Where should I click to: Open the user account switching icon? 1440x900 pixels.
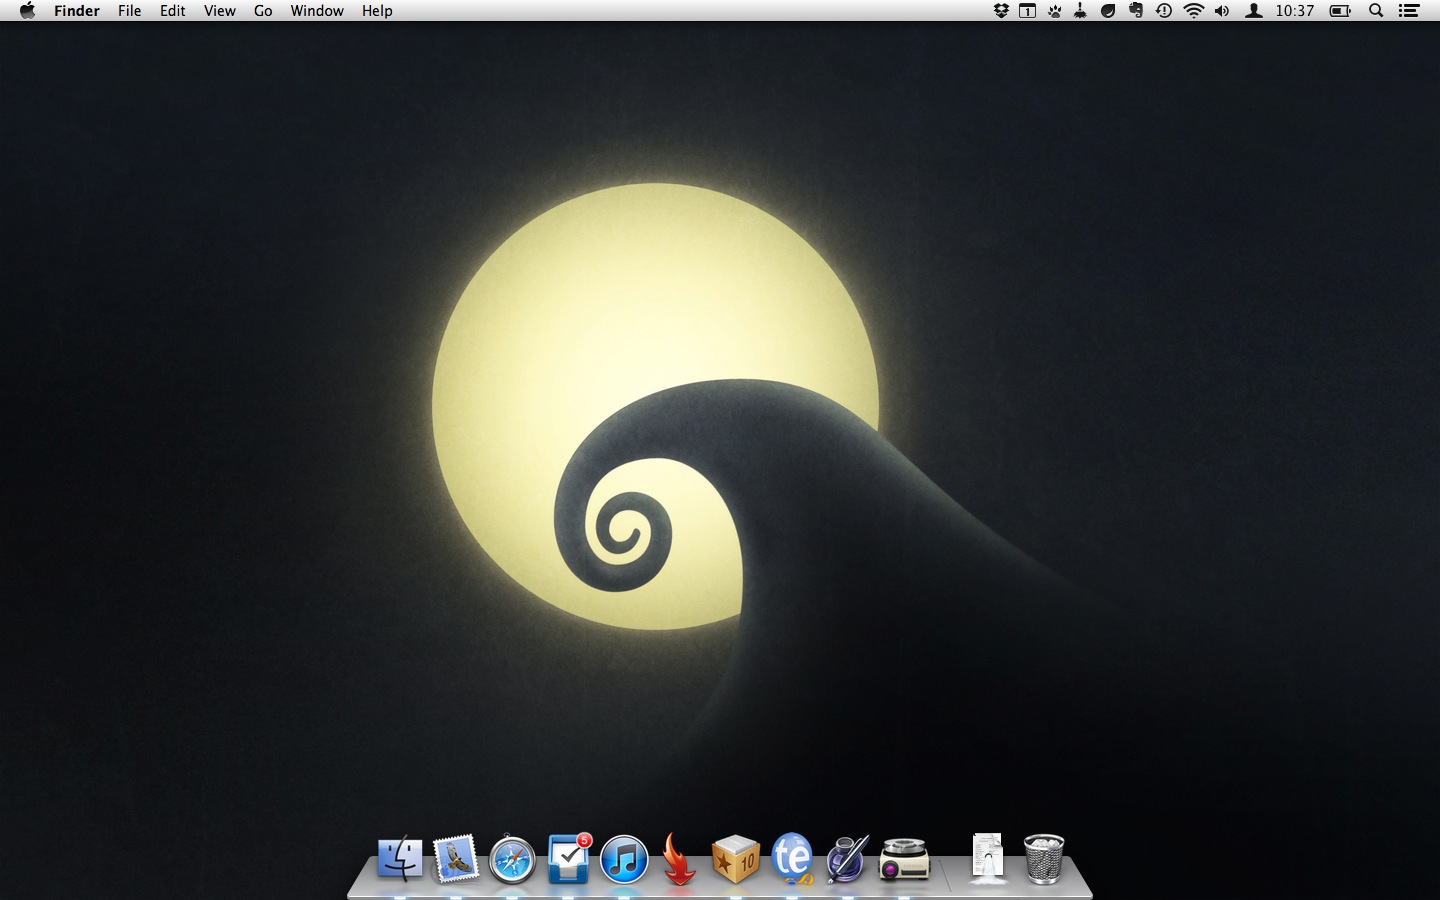point(1253,11)
